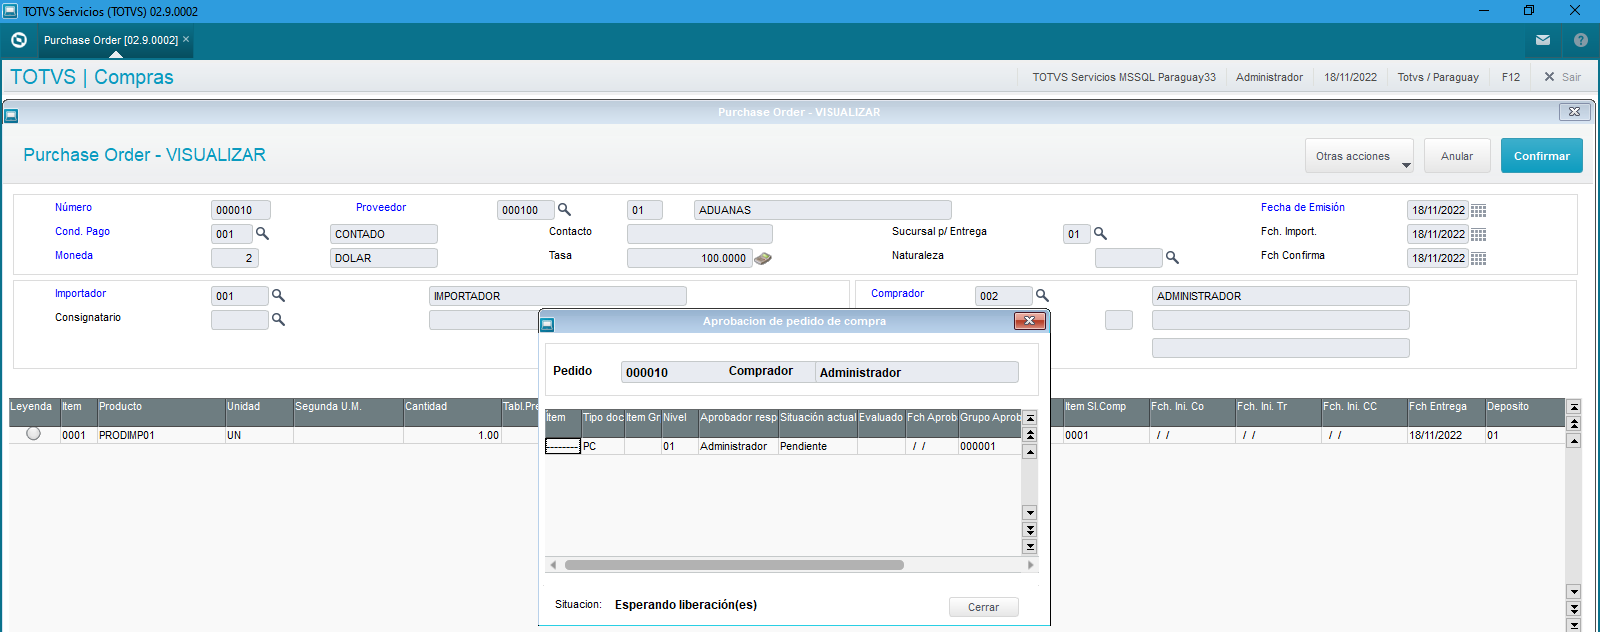This screenshot has width=1600, height=632.
Task: Click the F12 parameters shortcut
Action: pos(1510,77)
